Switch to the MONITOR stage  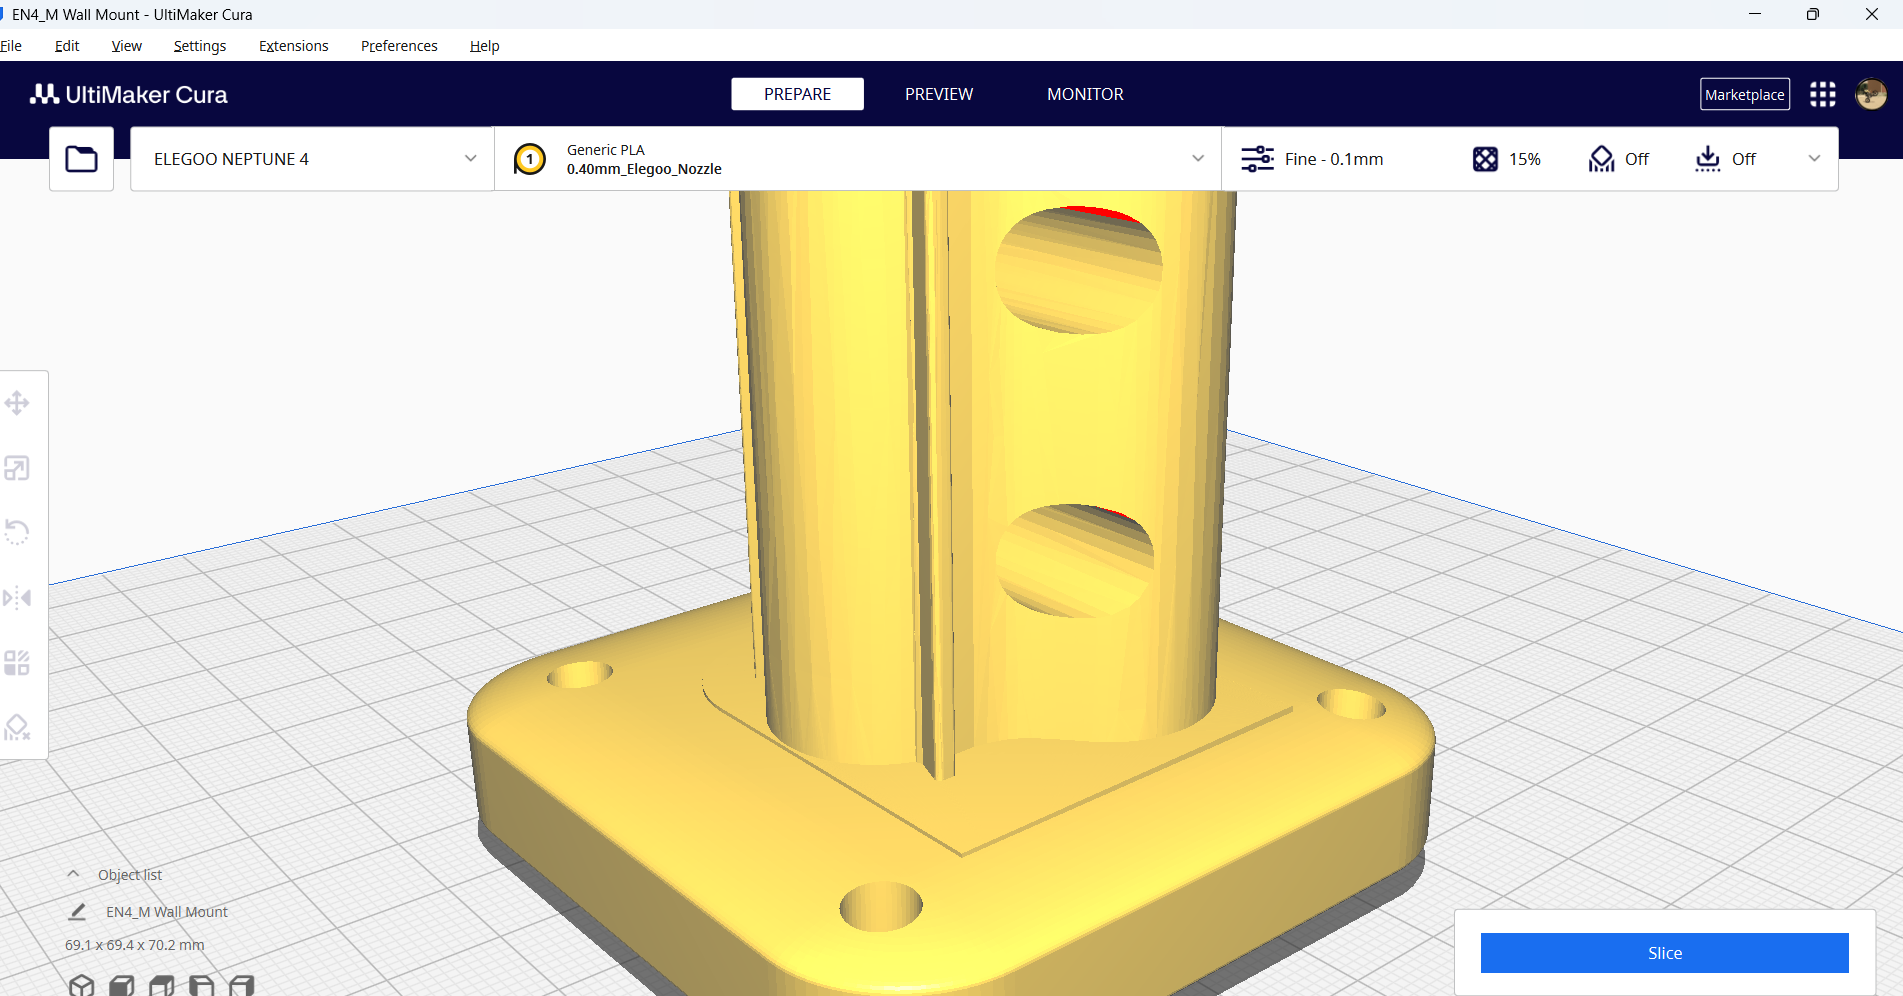pos(1085,94)
